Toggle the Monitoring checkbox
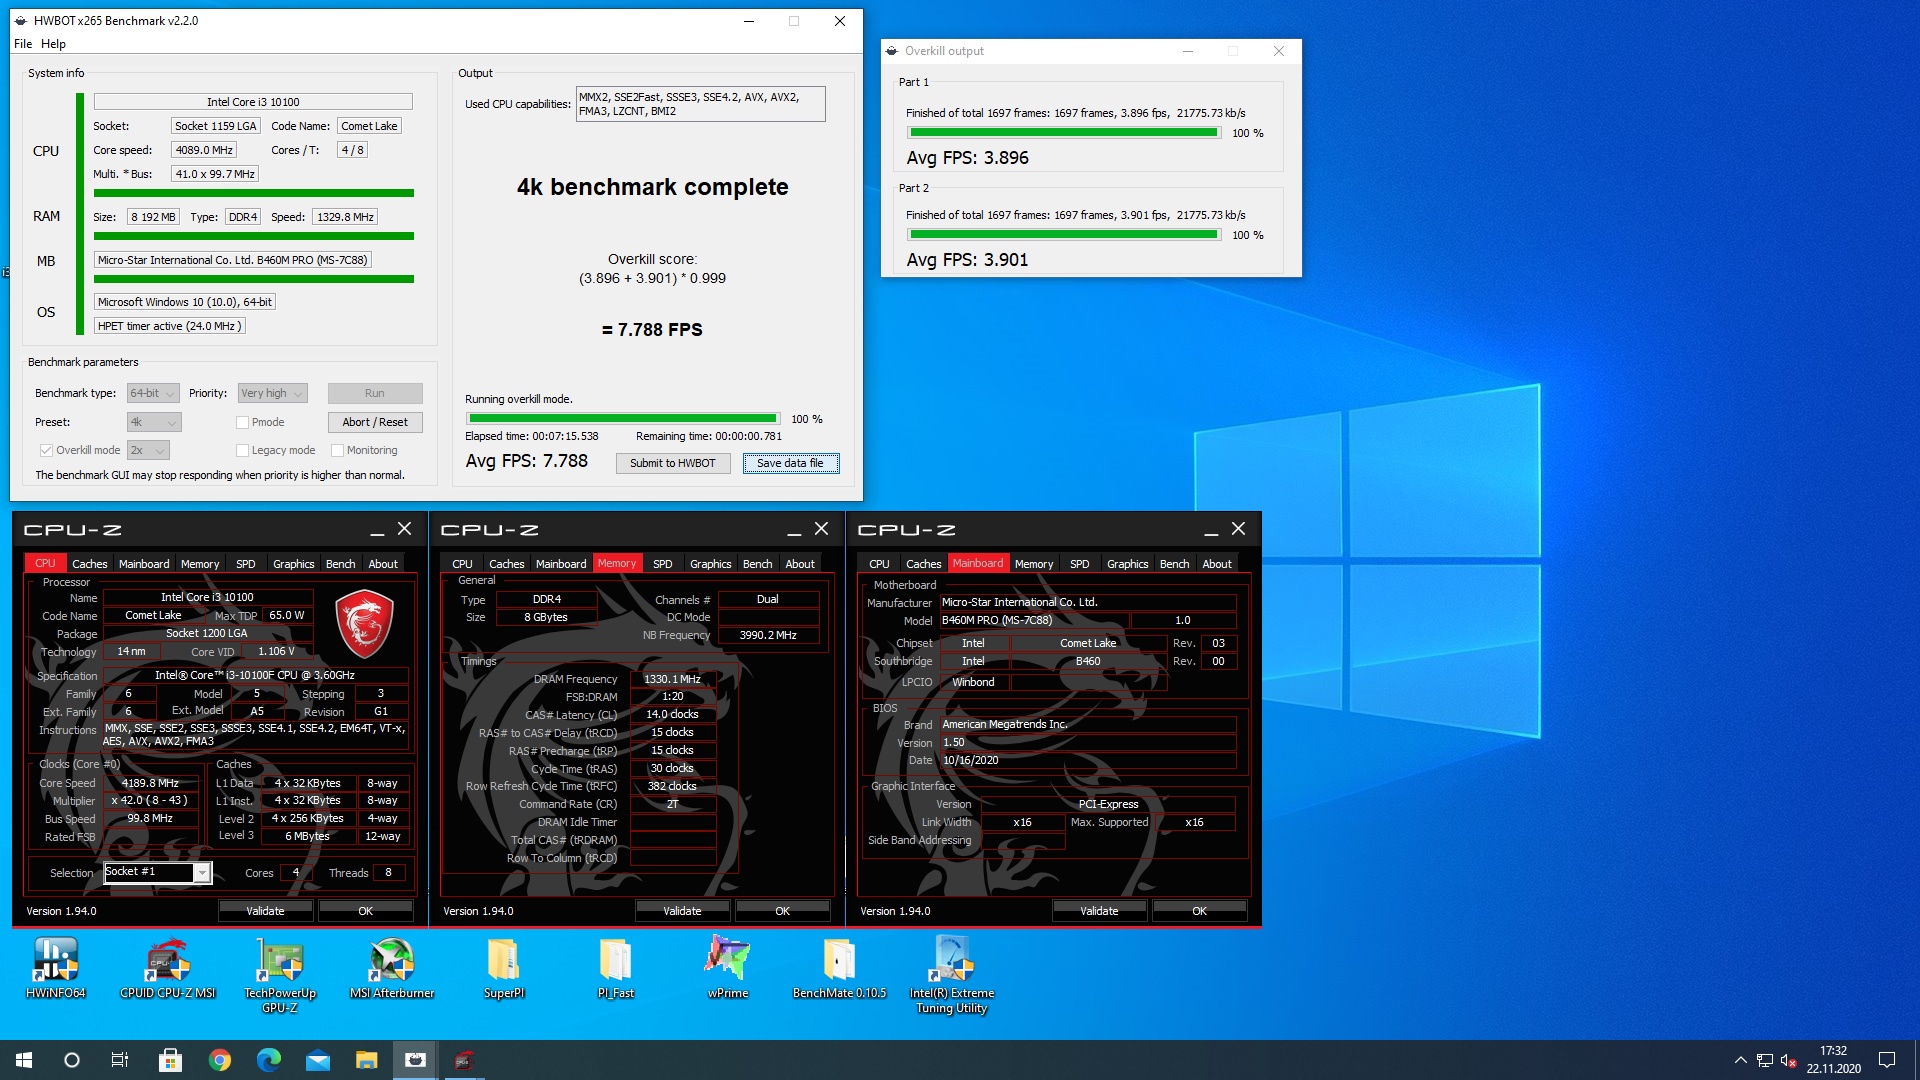 337,450
